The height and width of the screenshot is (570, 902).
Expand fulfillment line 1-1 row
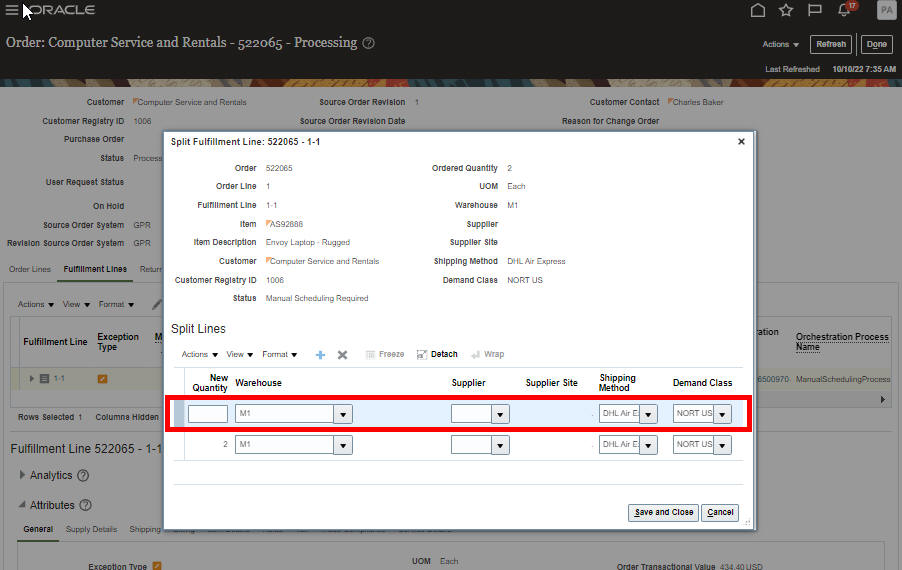coord(32,378)
